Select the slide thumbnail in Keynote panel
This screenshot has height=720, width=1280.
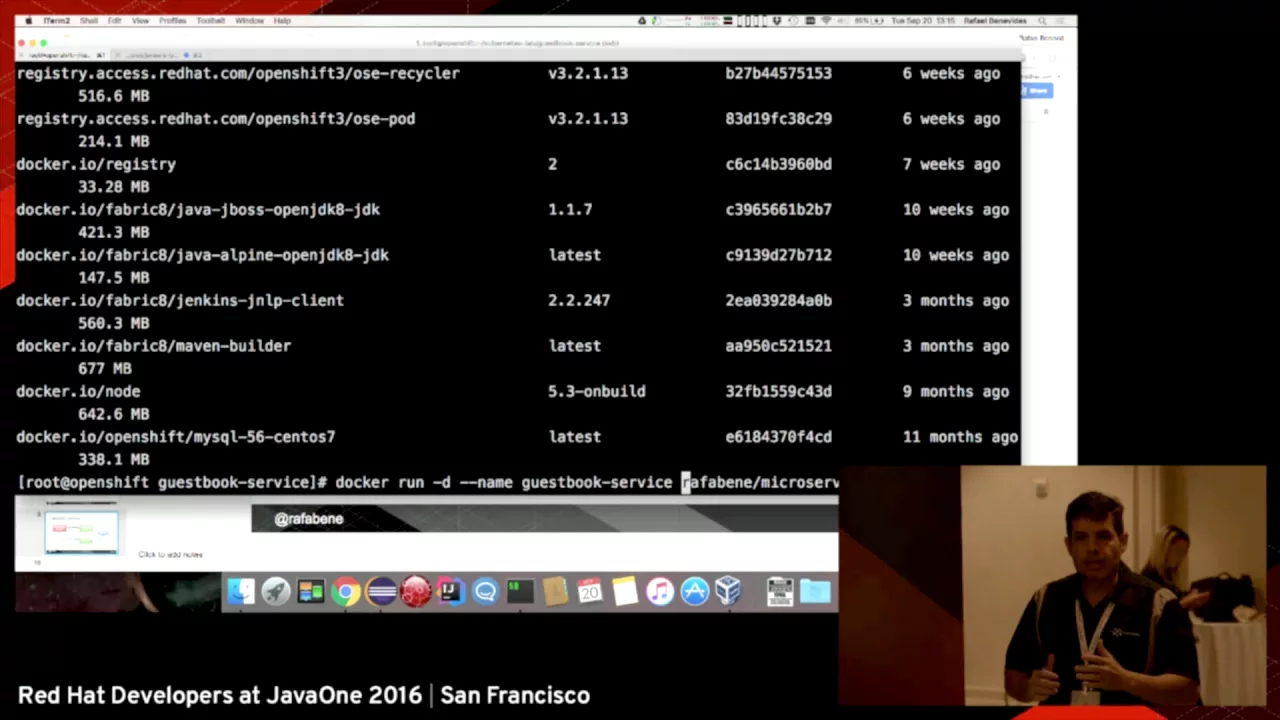click(x=81, y=532)
